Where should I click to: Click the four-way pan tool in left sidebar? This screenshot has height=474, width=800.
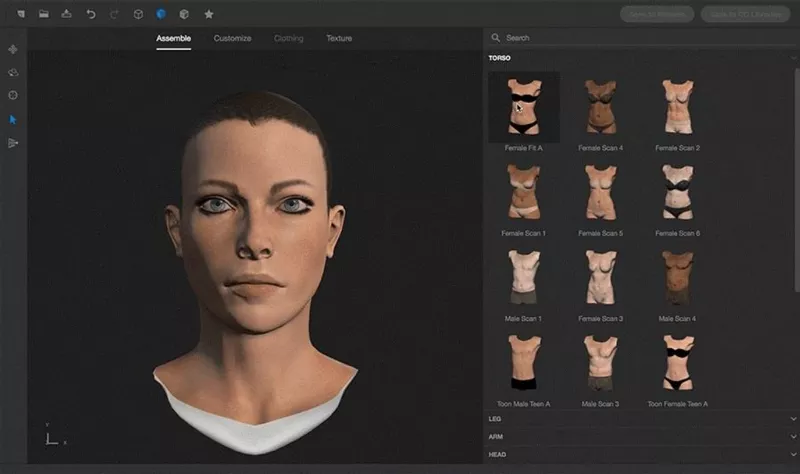pyautogui.click(x=13, y=49)
